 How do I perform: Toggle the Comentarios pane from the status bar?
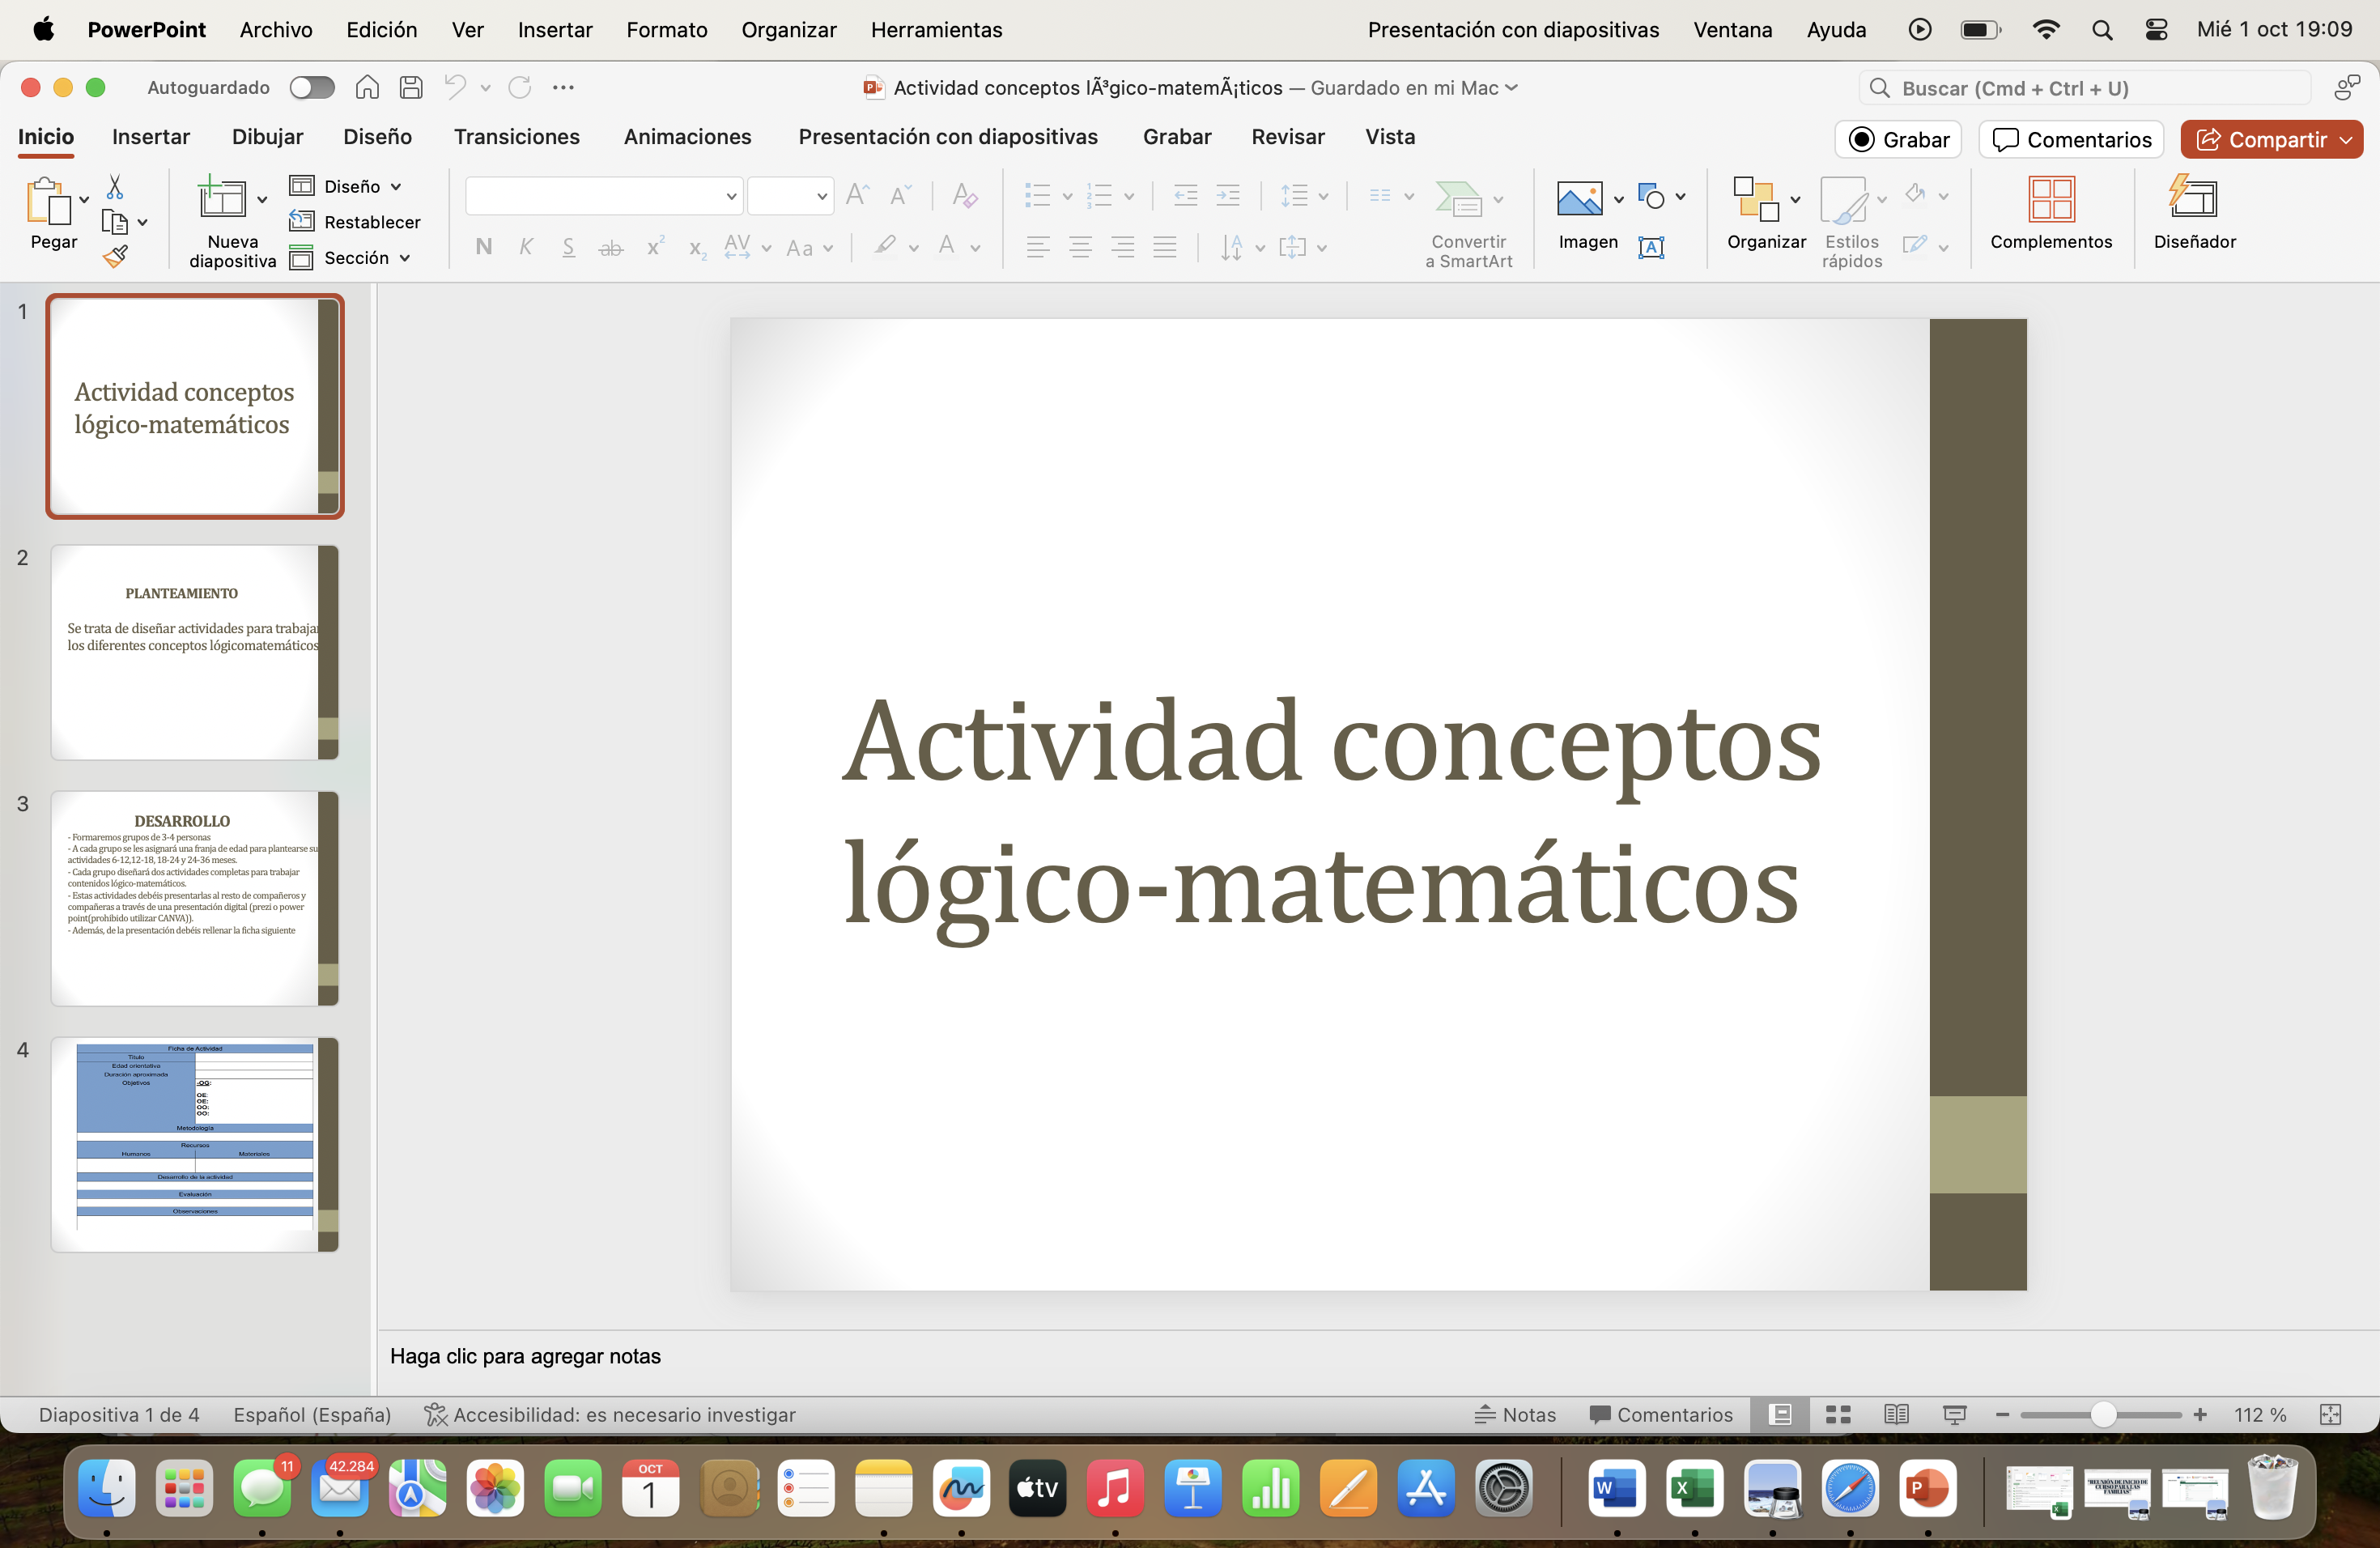1660,1414
